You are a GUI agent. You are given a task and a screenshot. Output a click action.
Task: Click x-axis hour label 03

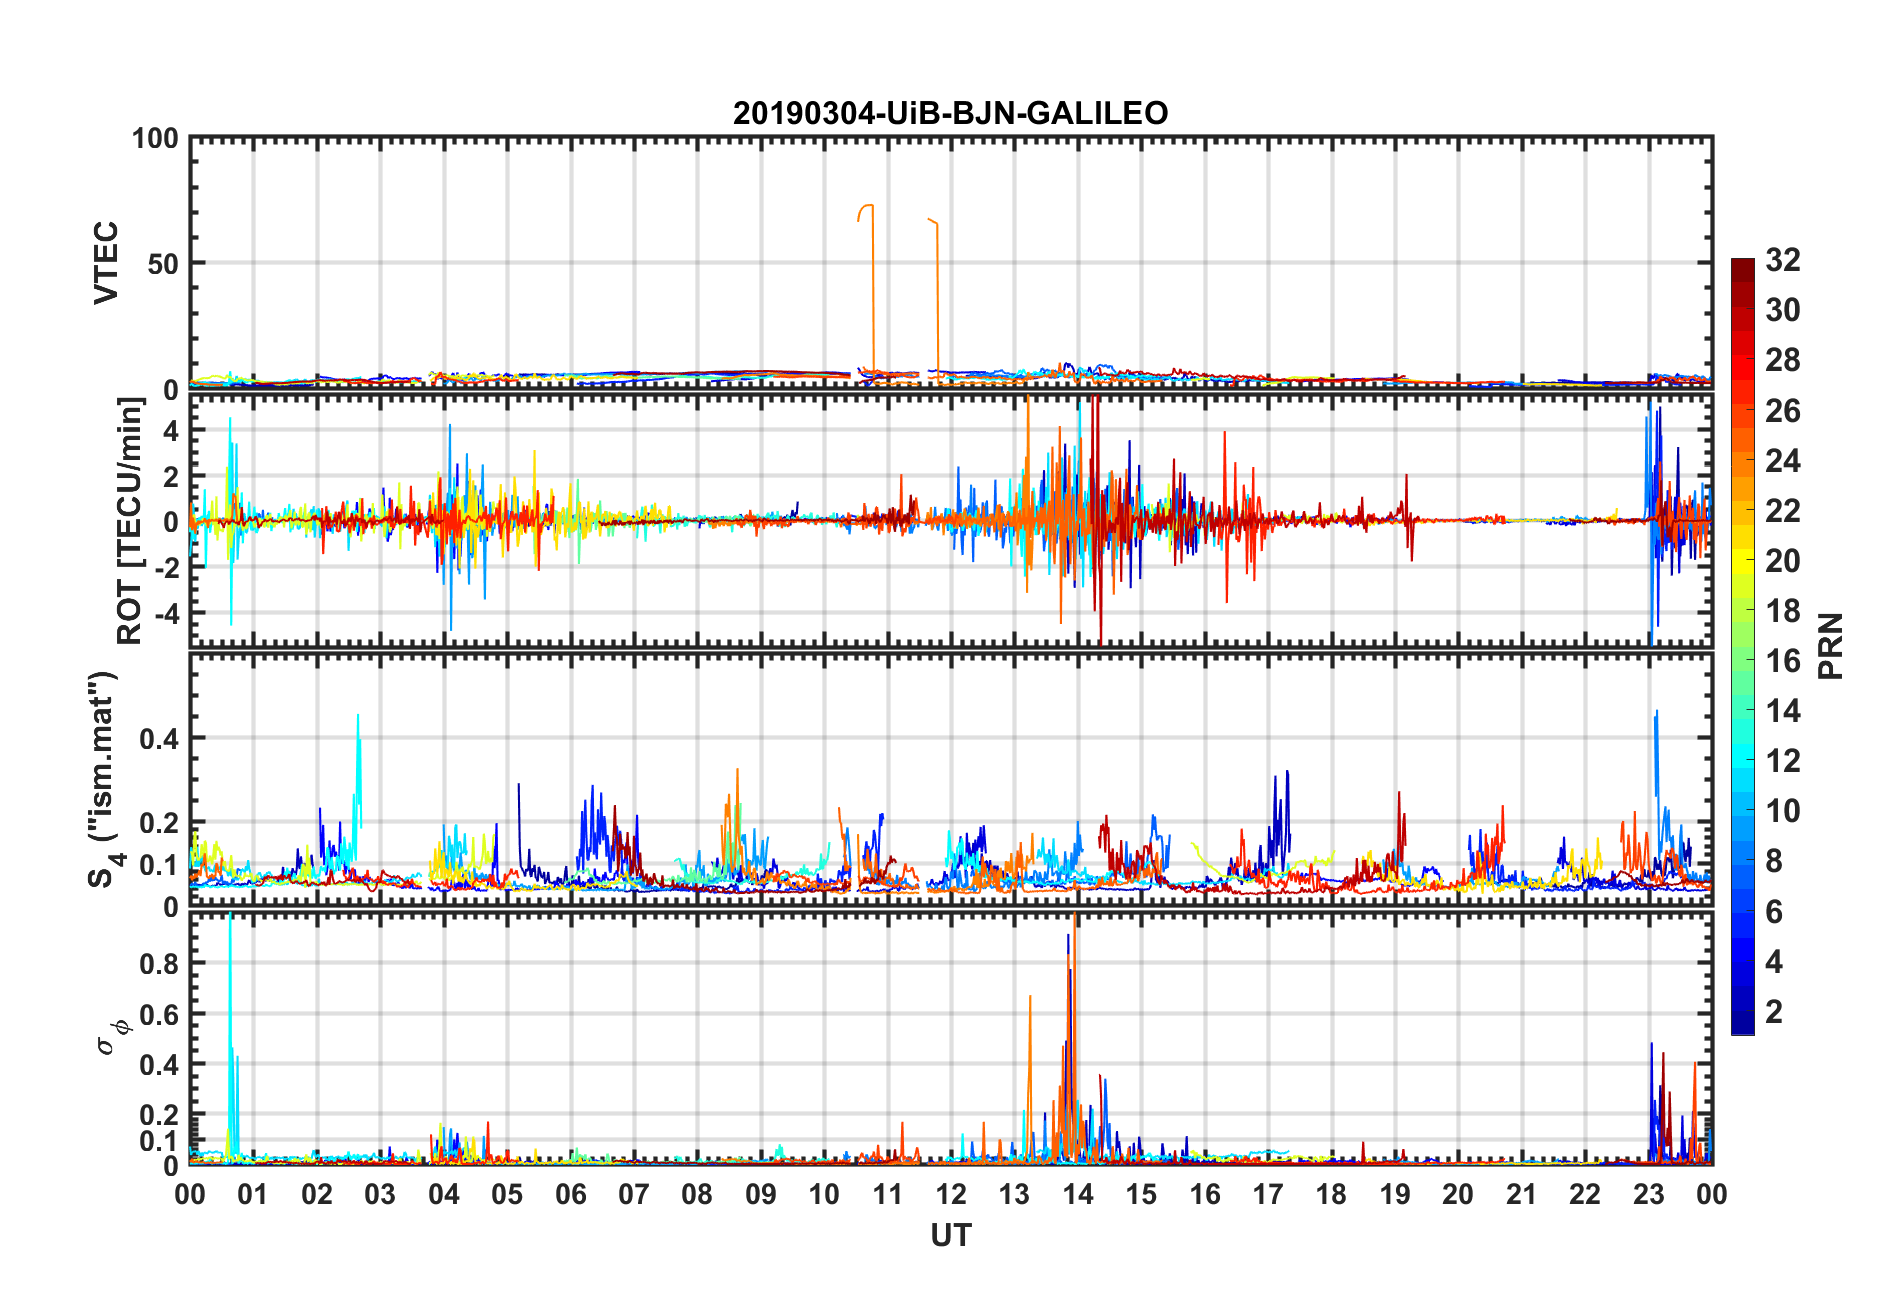380,1194
